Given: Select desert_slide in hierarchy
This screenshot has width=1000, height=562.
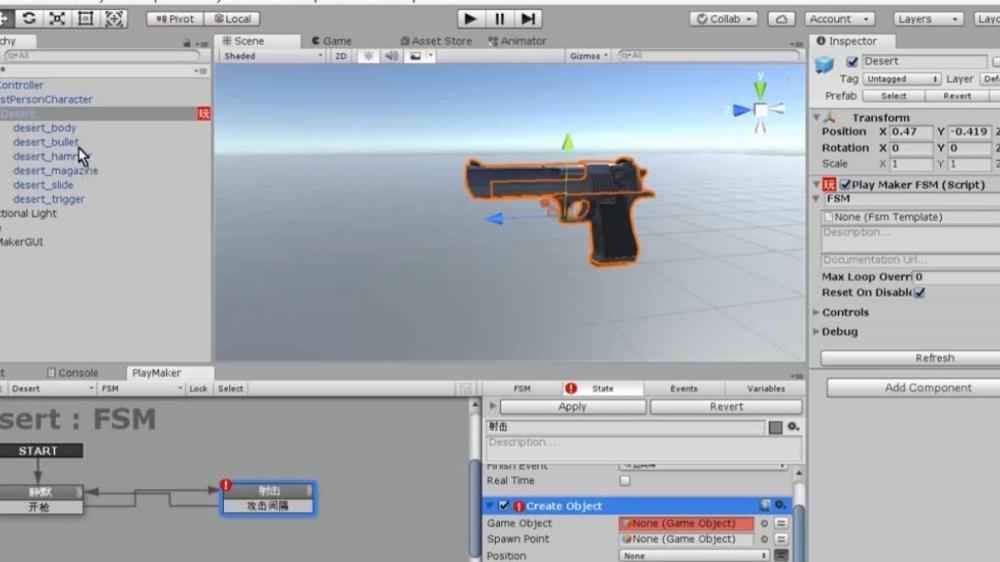Looking at the screenshot, I should point(43,184).
